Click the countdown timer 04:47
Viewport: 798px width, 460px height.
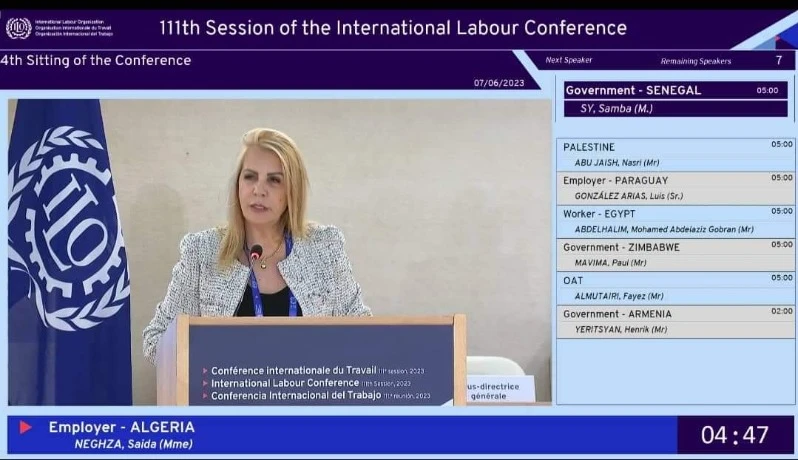734,435
